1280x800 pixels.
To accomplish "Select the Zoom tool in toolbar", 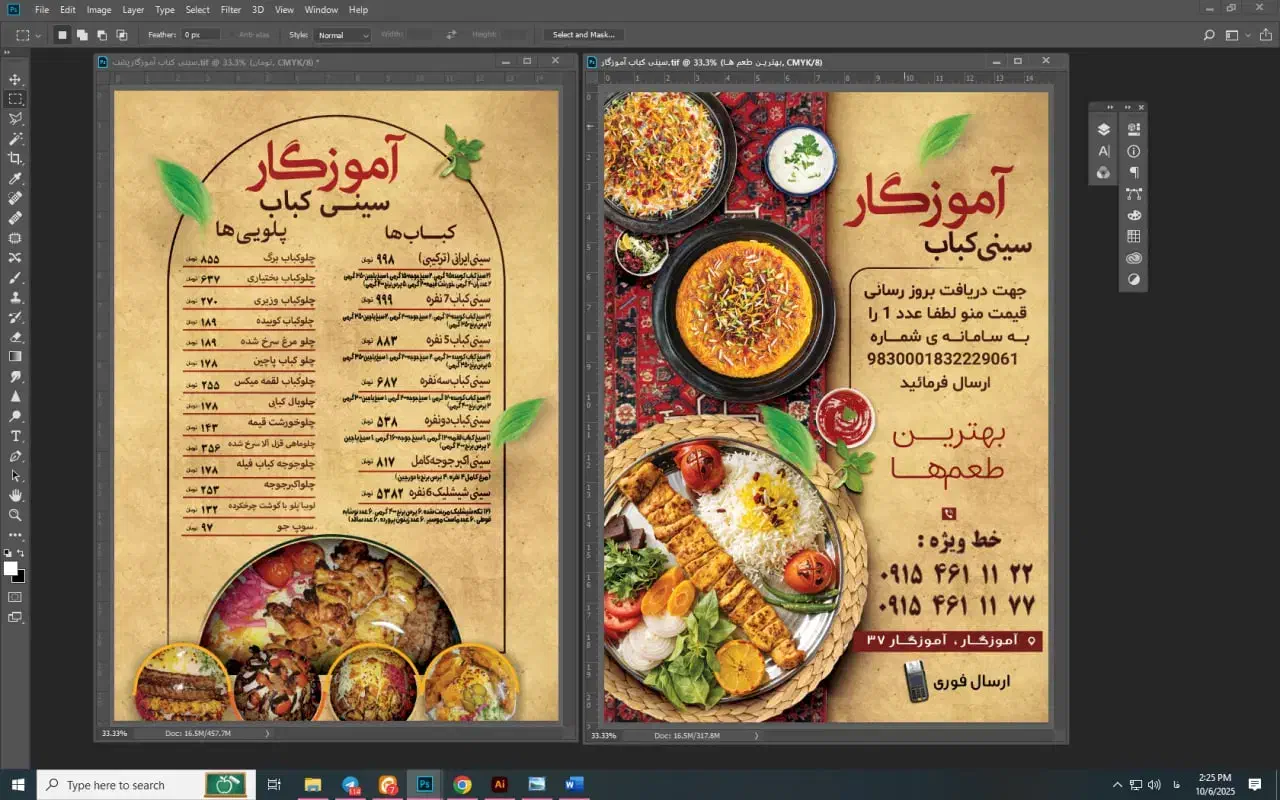I will (15, 515).
